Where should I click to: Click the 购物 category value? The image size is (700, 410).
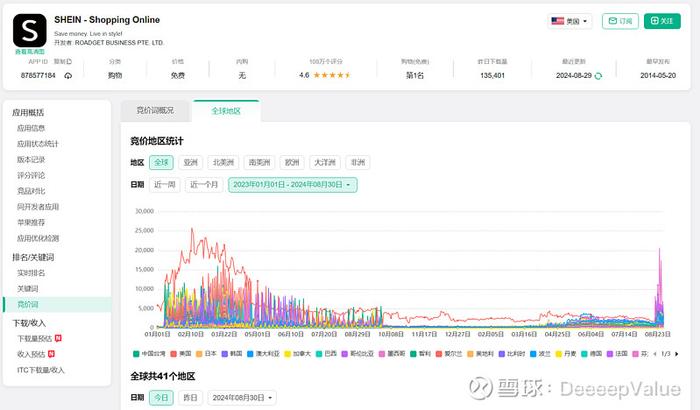click(x=115, y=75)
